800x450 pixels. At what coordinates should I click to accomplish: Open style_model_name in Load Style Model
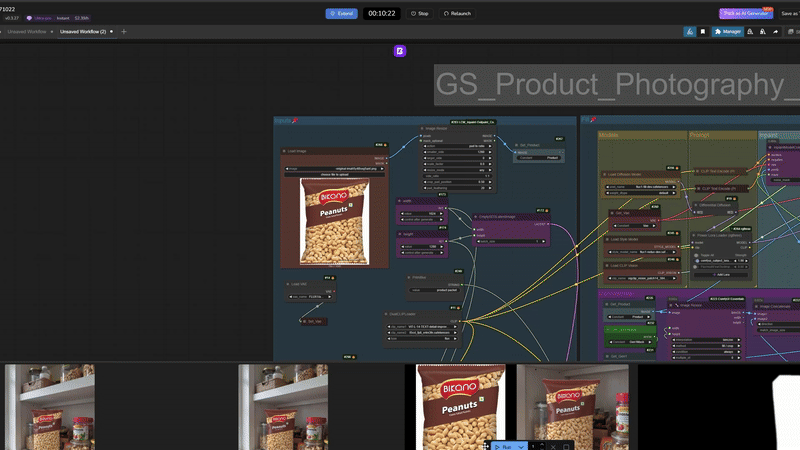(x=642, y=252)
